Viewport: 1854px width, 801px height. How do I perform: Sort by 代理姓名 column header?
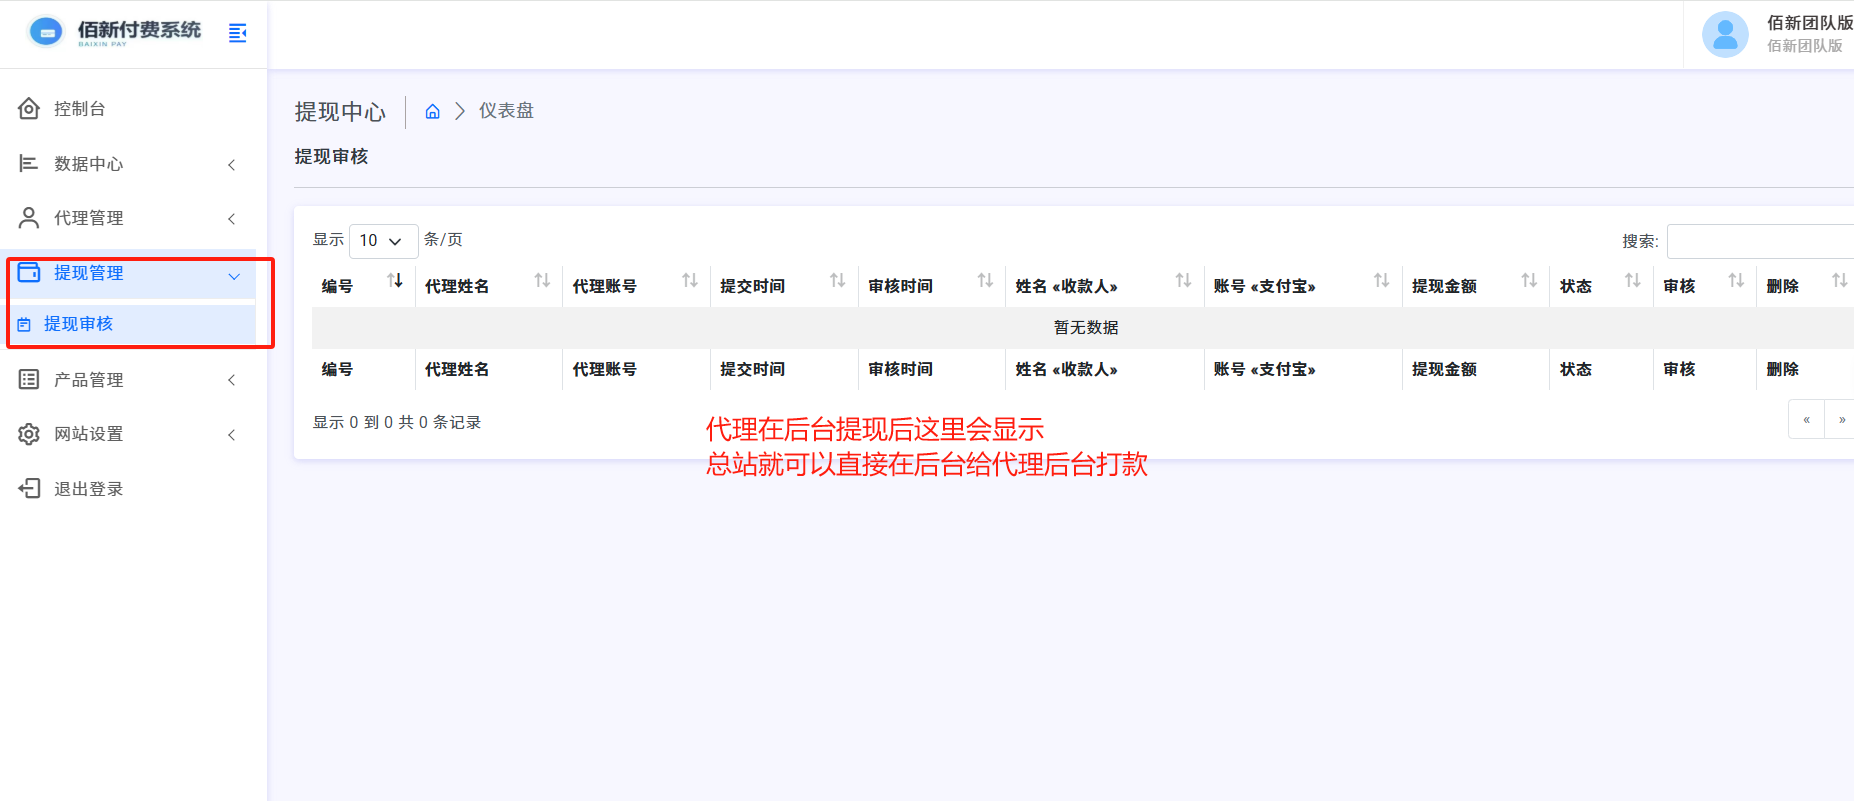pyautogui.click(x=457, y=287)
